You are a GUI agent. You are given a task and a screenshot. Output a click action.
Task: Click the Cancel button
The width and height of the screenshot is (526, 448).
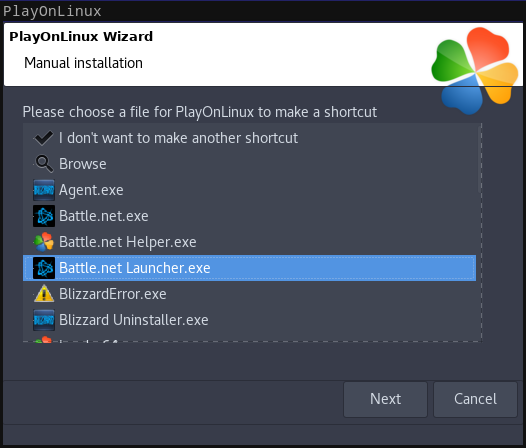[475, 399]
